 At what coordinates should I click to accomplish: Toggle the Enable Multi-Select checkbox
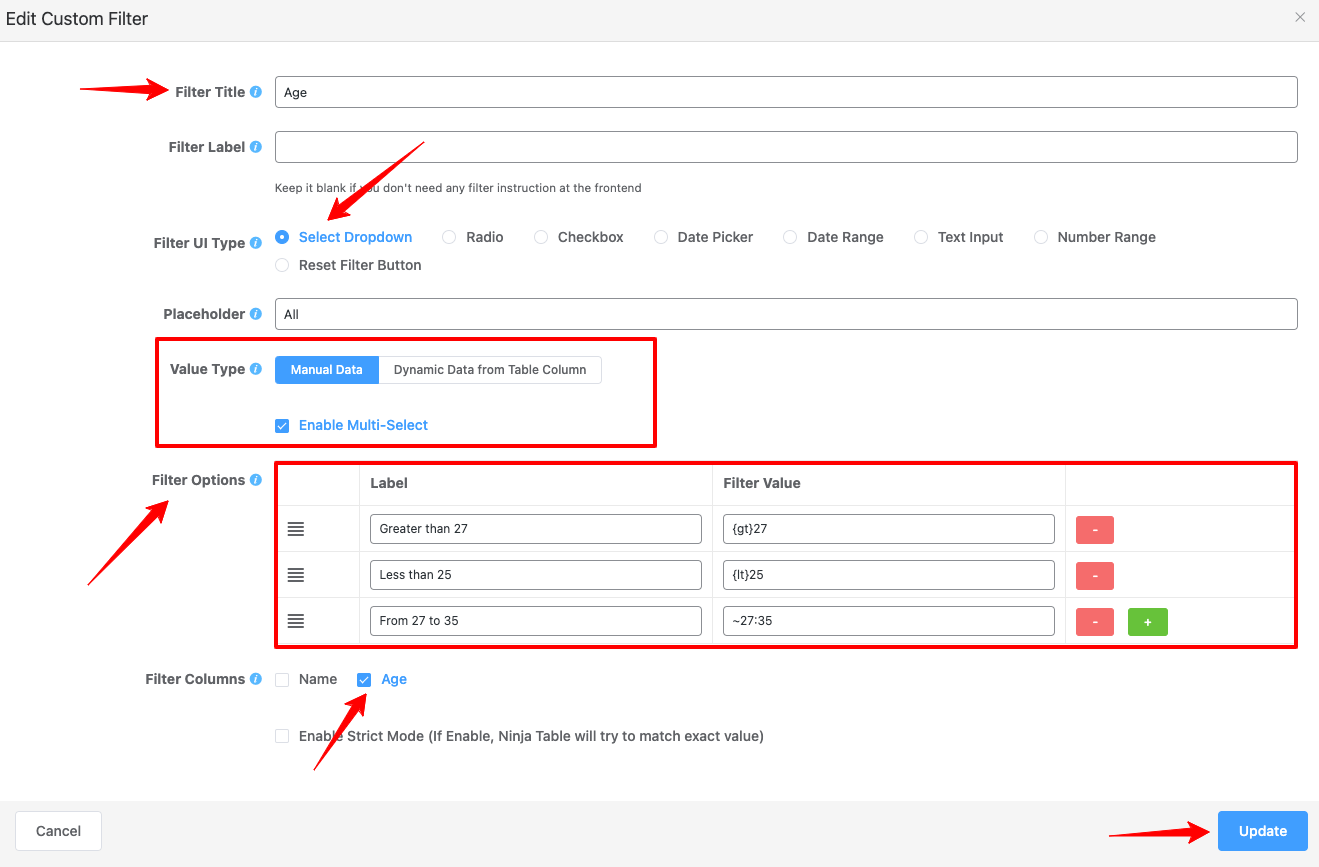pos(282,425)
